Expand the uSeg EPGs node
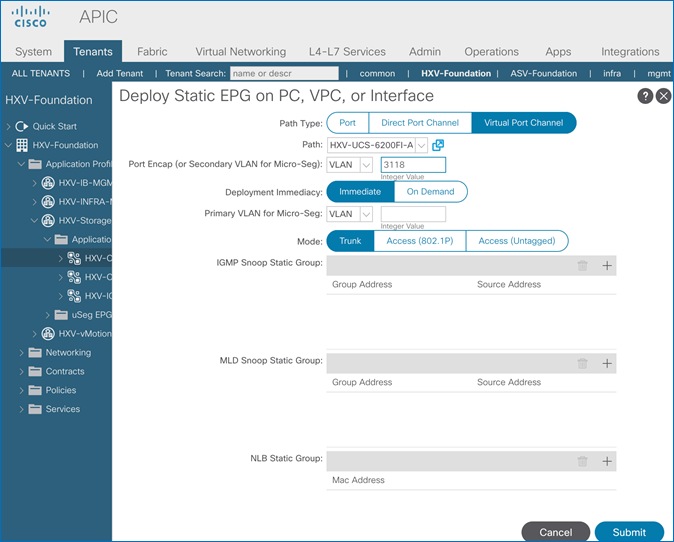 (x=47, y=315)
